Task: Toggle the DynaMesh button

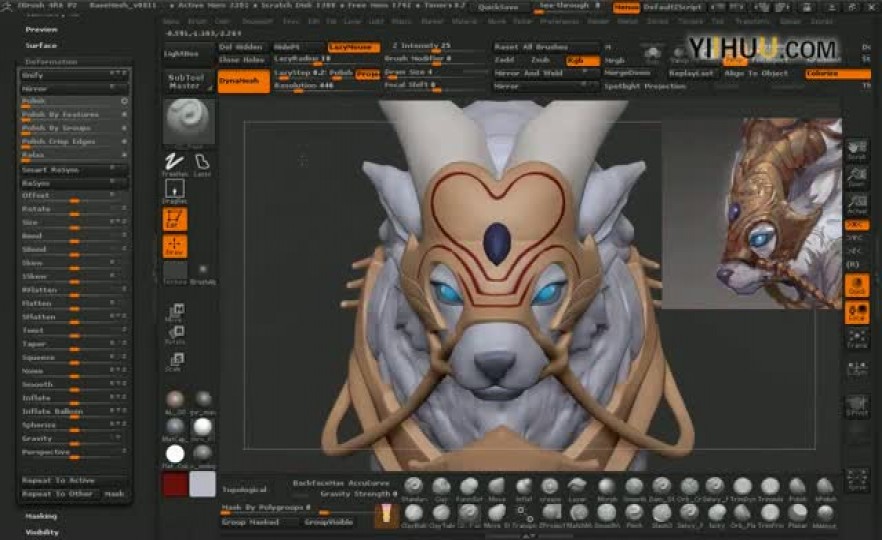Action: point(244,81)
